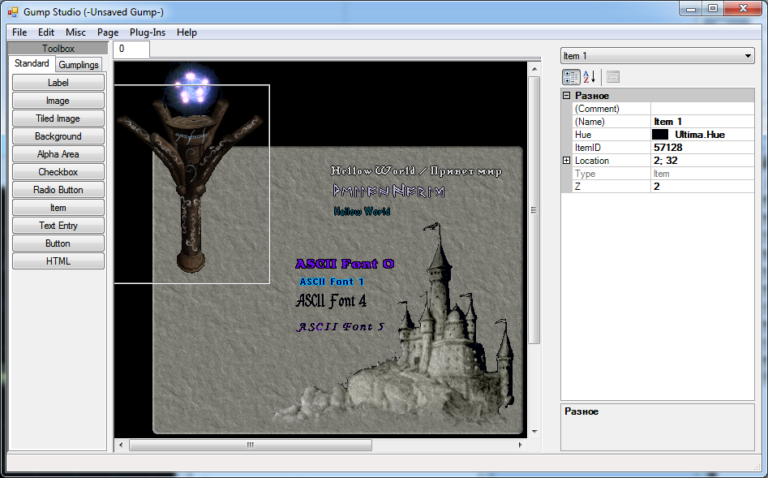Screen dimensions: 768x478
Task: Collapse the Разное property category
Action: [x=567, y=95]
